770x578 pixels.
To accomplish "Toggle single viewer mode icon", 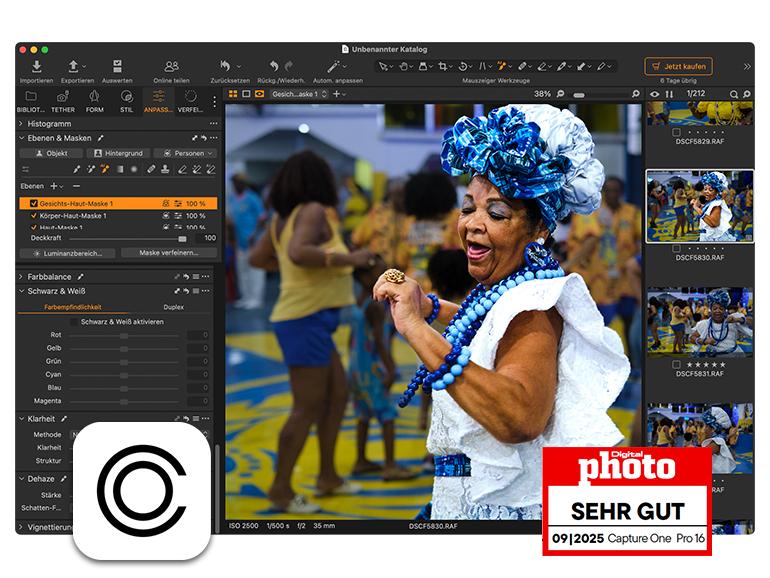I will [247, 94].
